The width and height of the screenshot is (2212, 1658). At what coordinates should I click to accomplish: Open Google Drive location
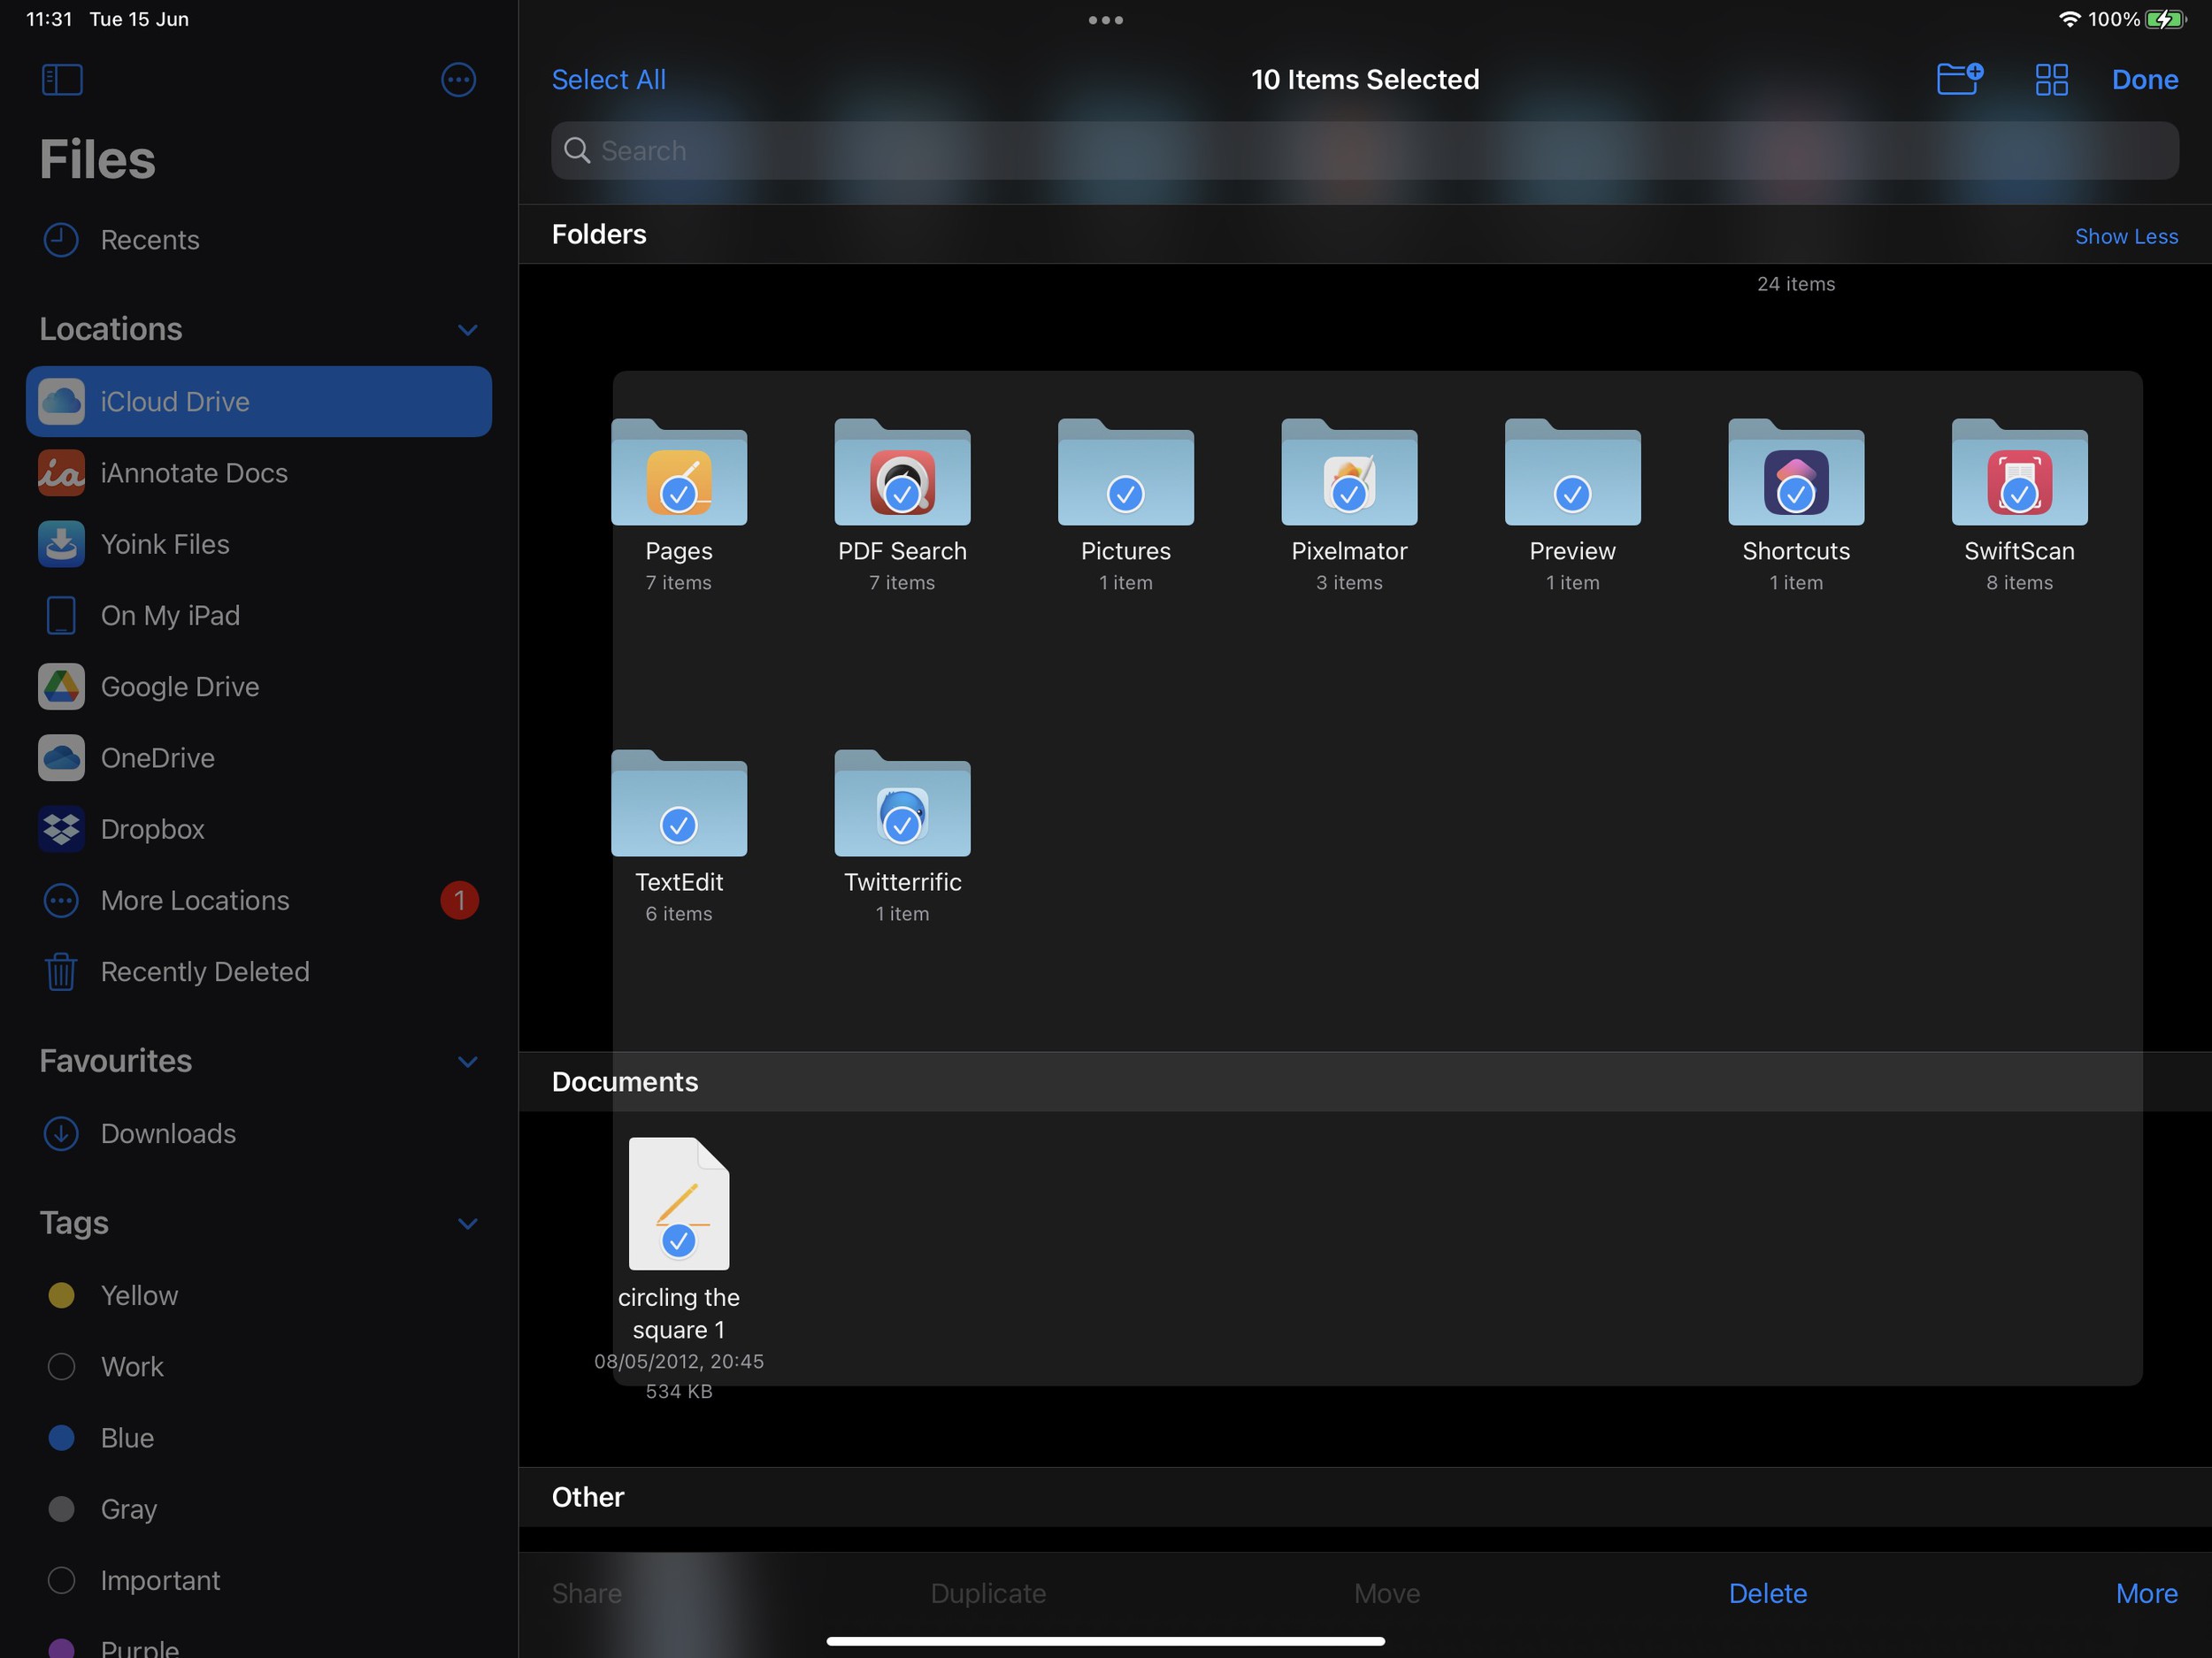coord(179,687)
